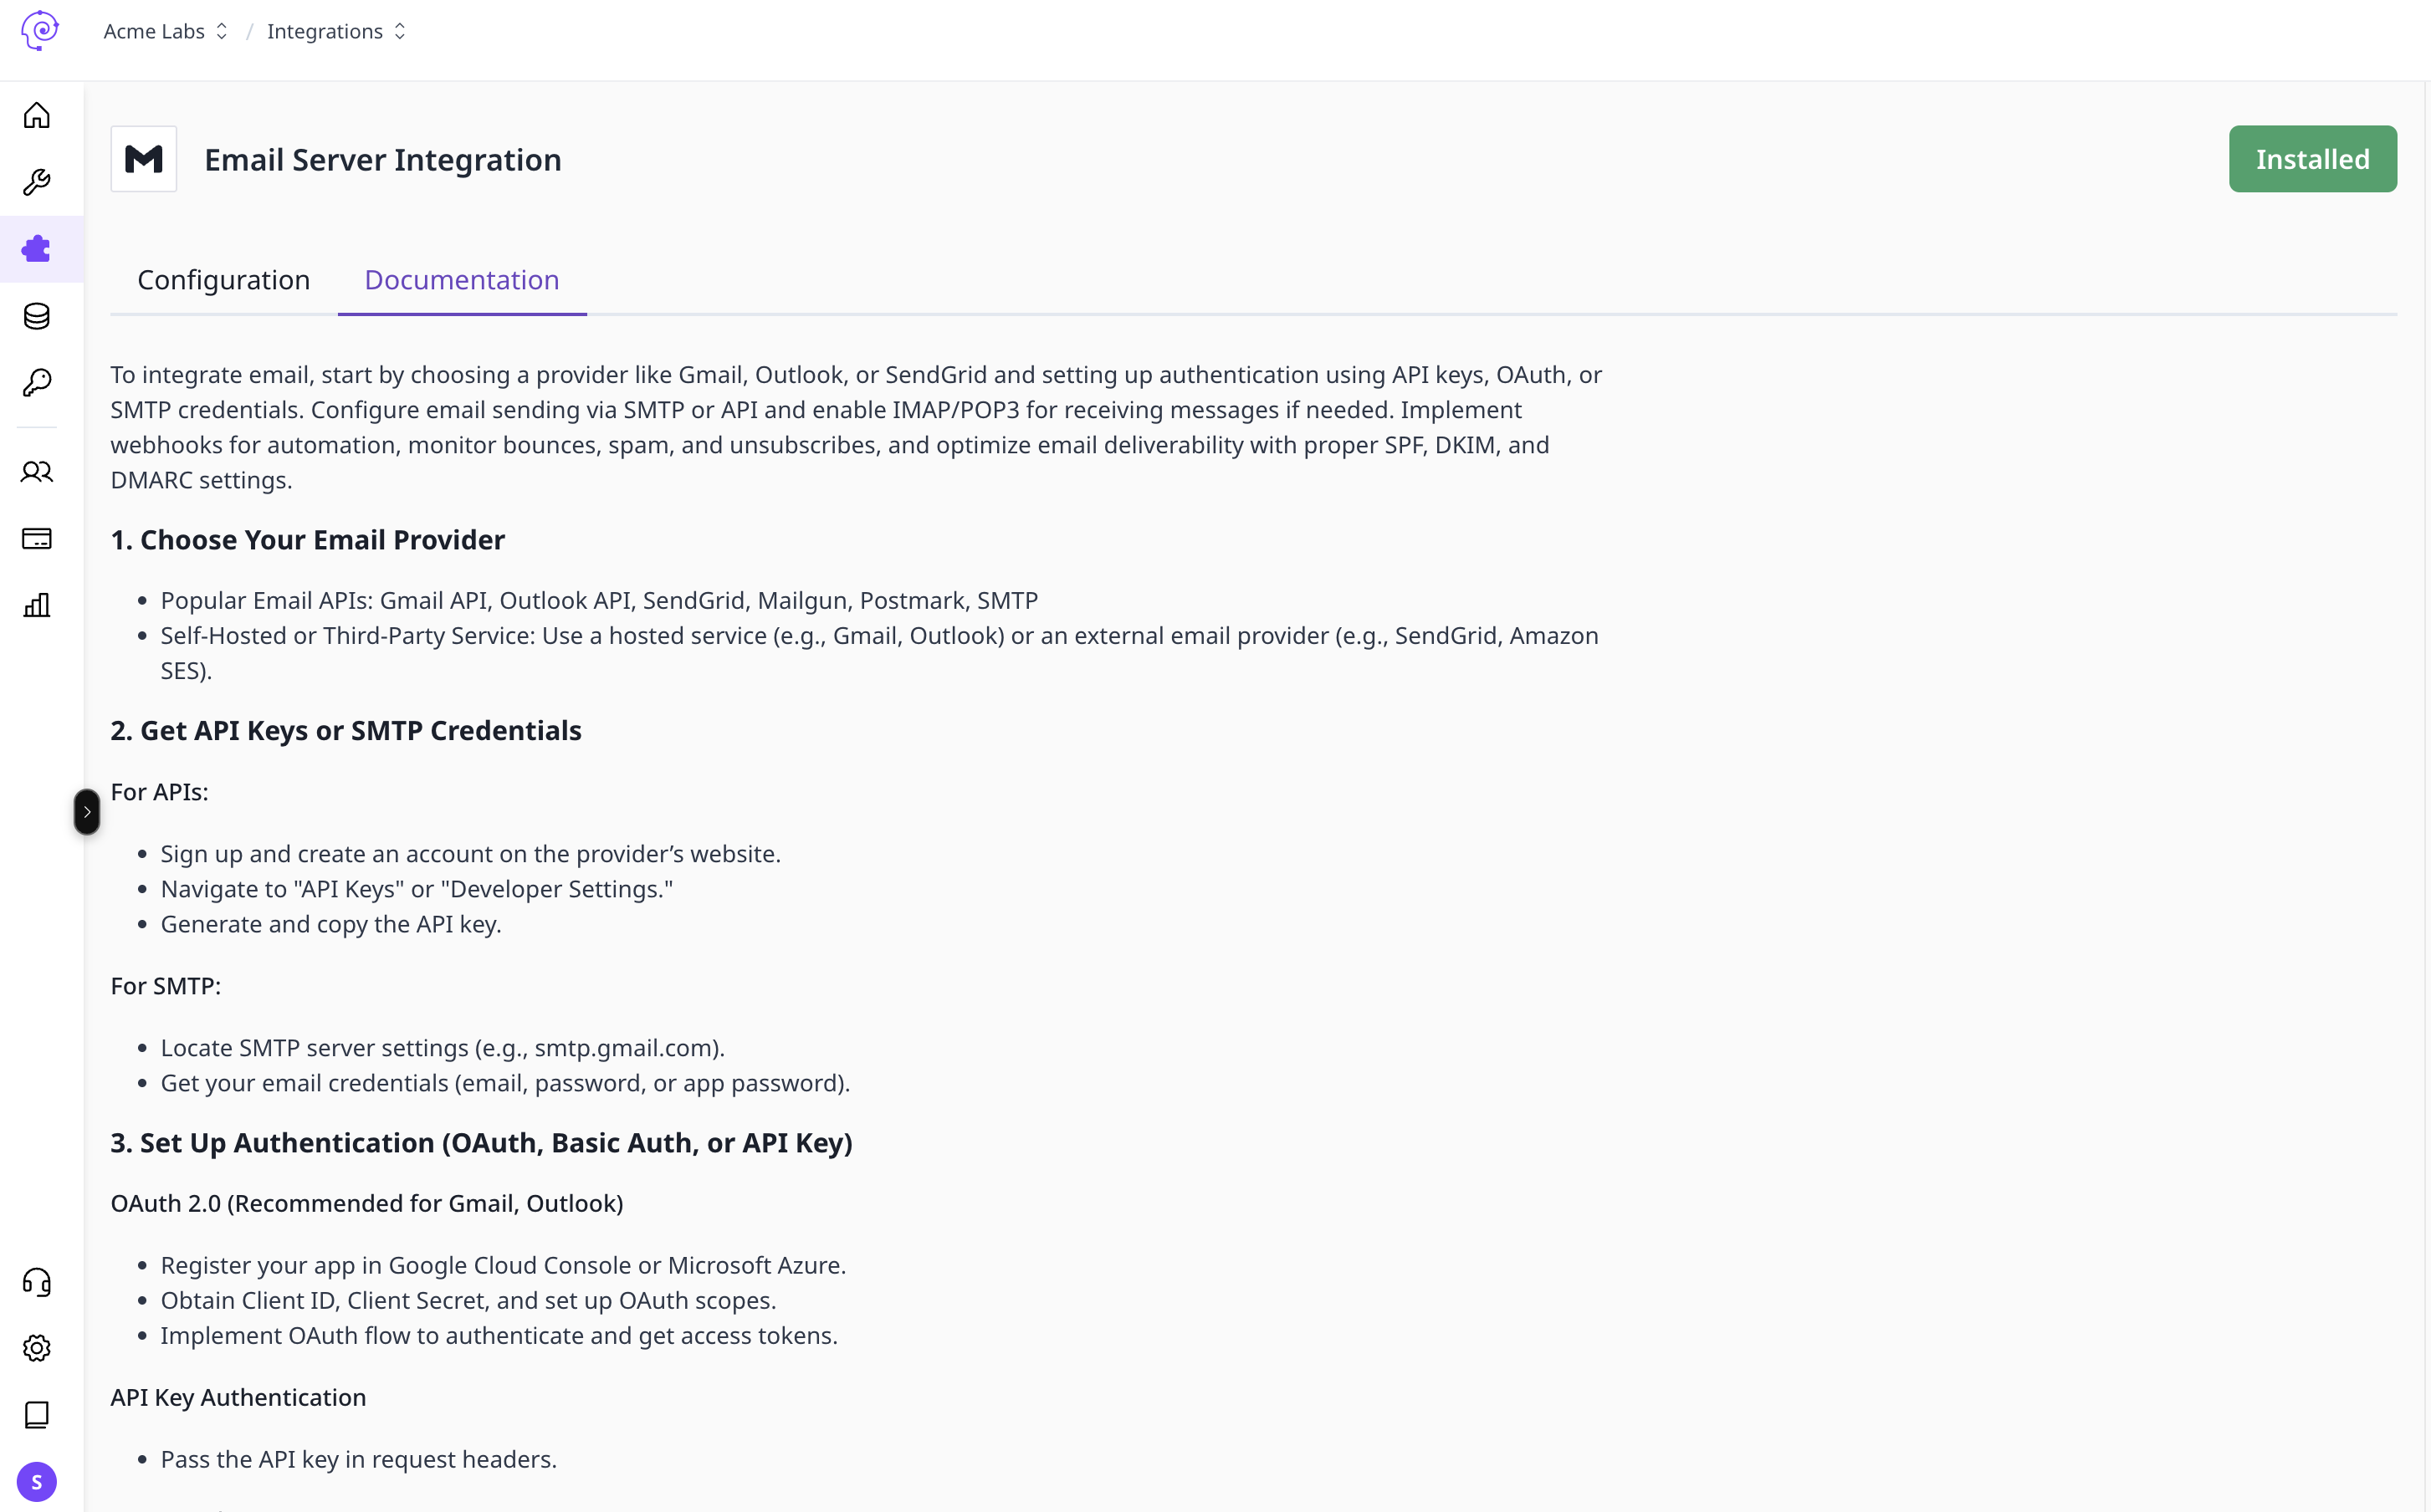Click the billing card icon
The height and width of the screenshot is (1512, 2431).
coord(37,539)
